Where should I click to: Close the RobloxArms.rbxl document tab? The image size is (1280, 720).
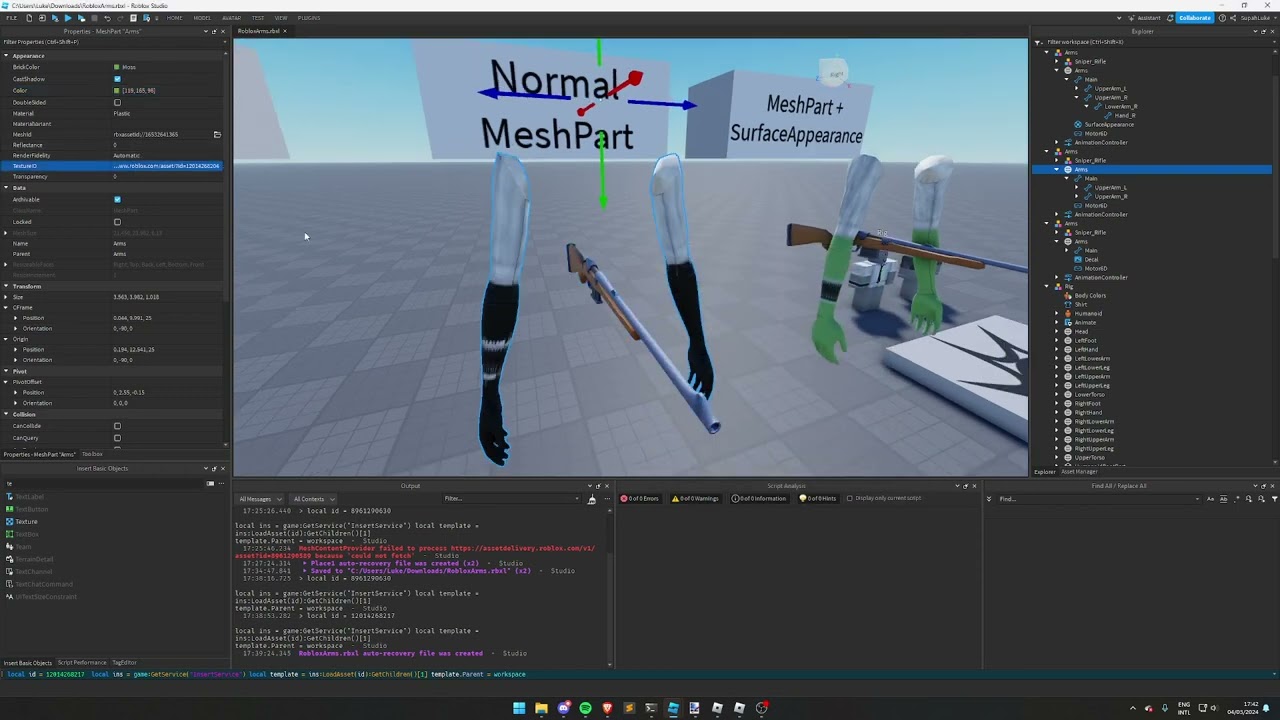(285, 31)
